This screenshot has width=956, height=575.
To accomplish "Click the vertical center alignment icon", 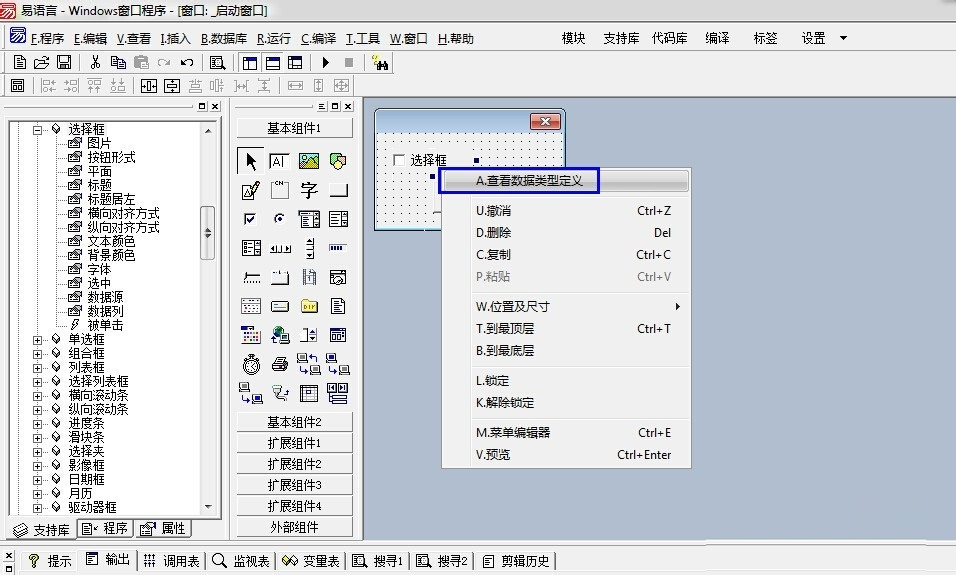I will point(172,86).
